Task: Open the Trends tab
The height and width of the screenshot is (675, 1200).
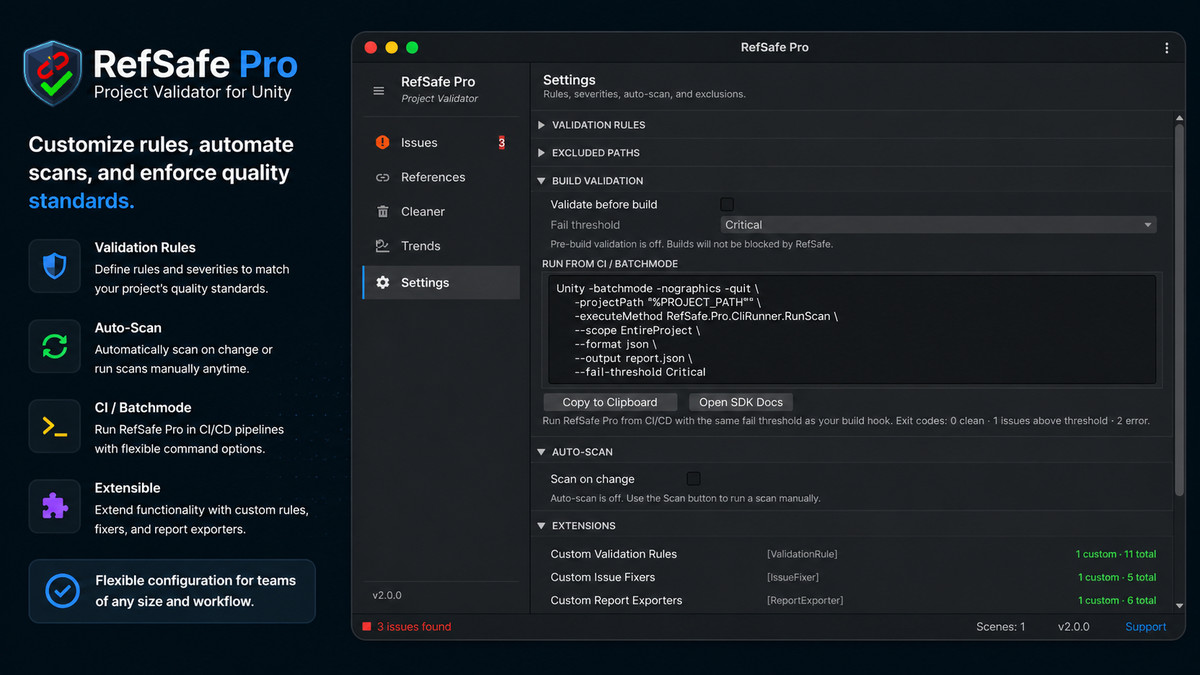Action: click(441, 246)
